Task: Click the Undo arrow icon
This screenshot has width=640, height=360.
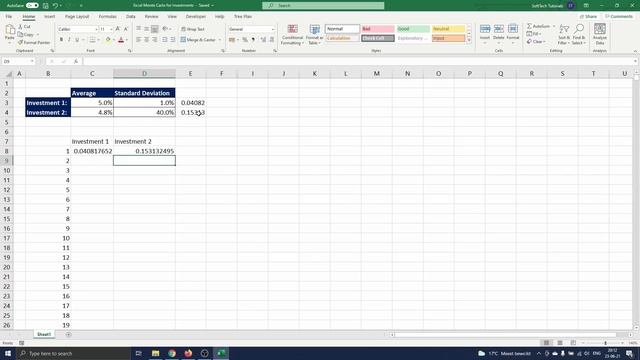Action: pyautogui.click(x=55, y=6)
